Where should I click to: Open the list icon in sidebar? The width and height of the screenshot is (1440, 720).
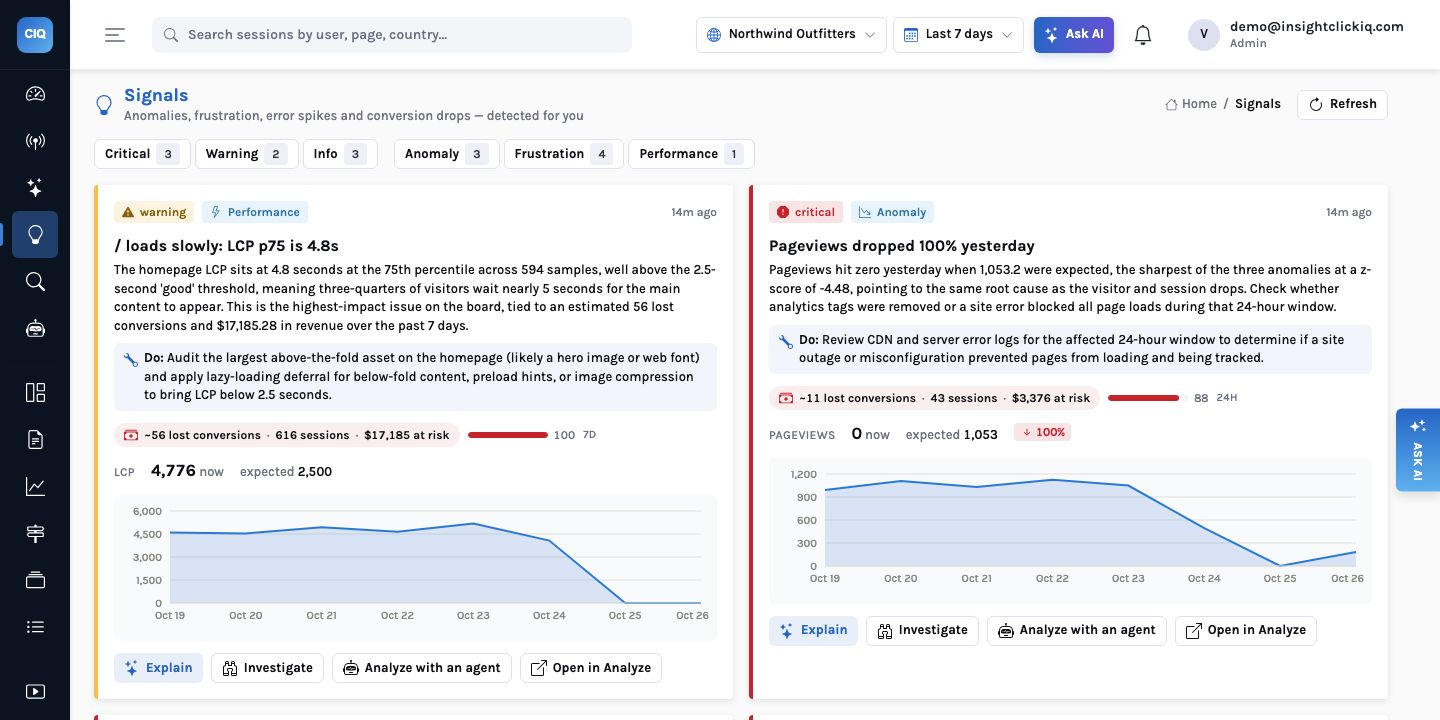tap(35, 627)
